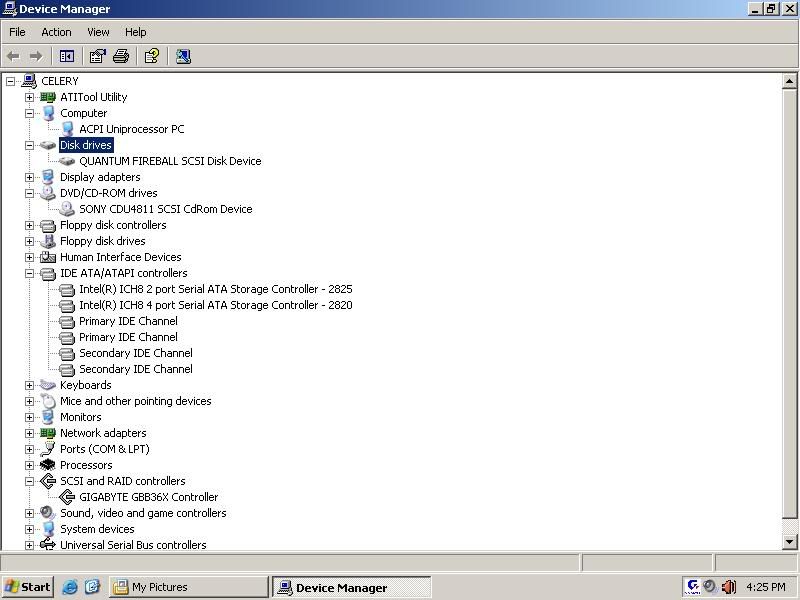Select the Display adapters label
The image size is (800, 600).
[100, 177]
